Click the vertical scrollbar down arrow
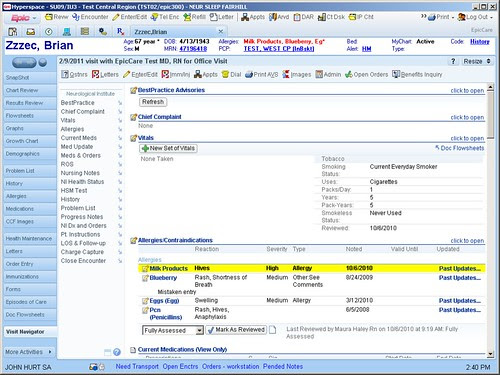The image size is (500, 375). click(490, 354)
